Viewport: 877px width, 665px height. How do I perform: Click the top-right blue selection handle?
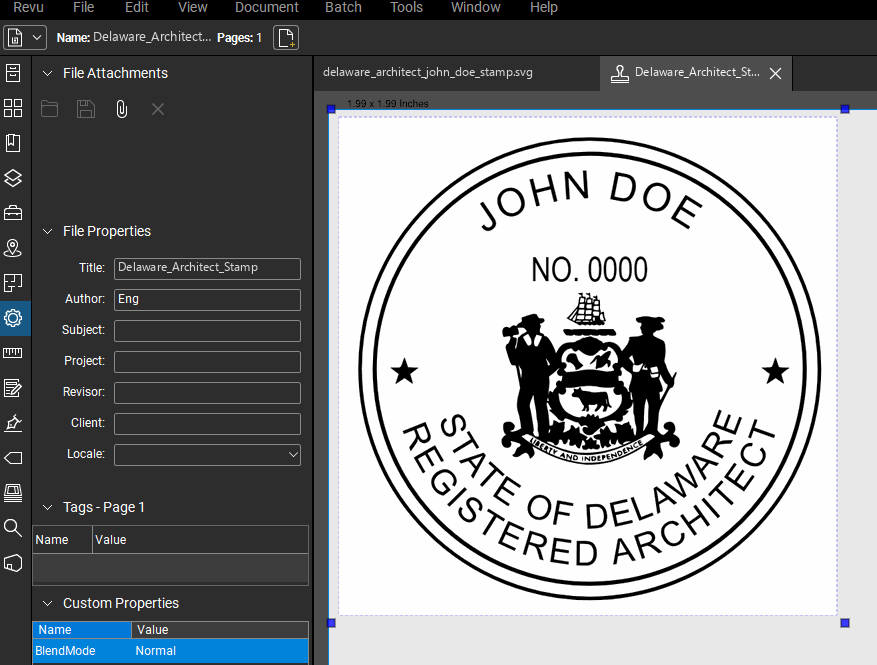click(x=845, y=109)
